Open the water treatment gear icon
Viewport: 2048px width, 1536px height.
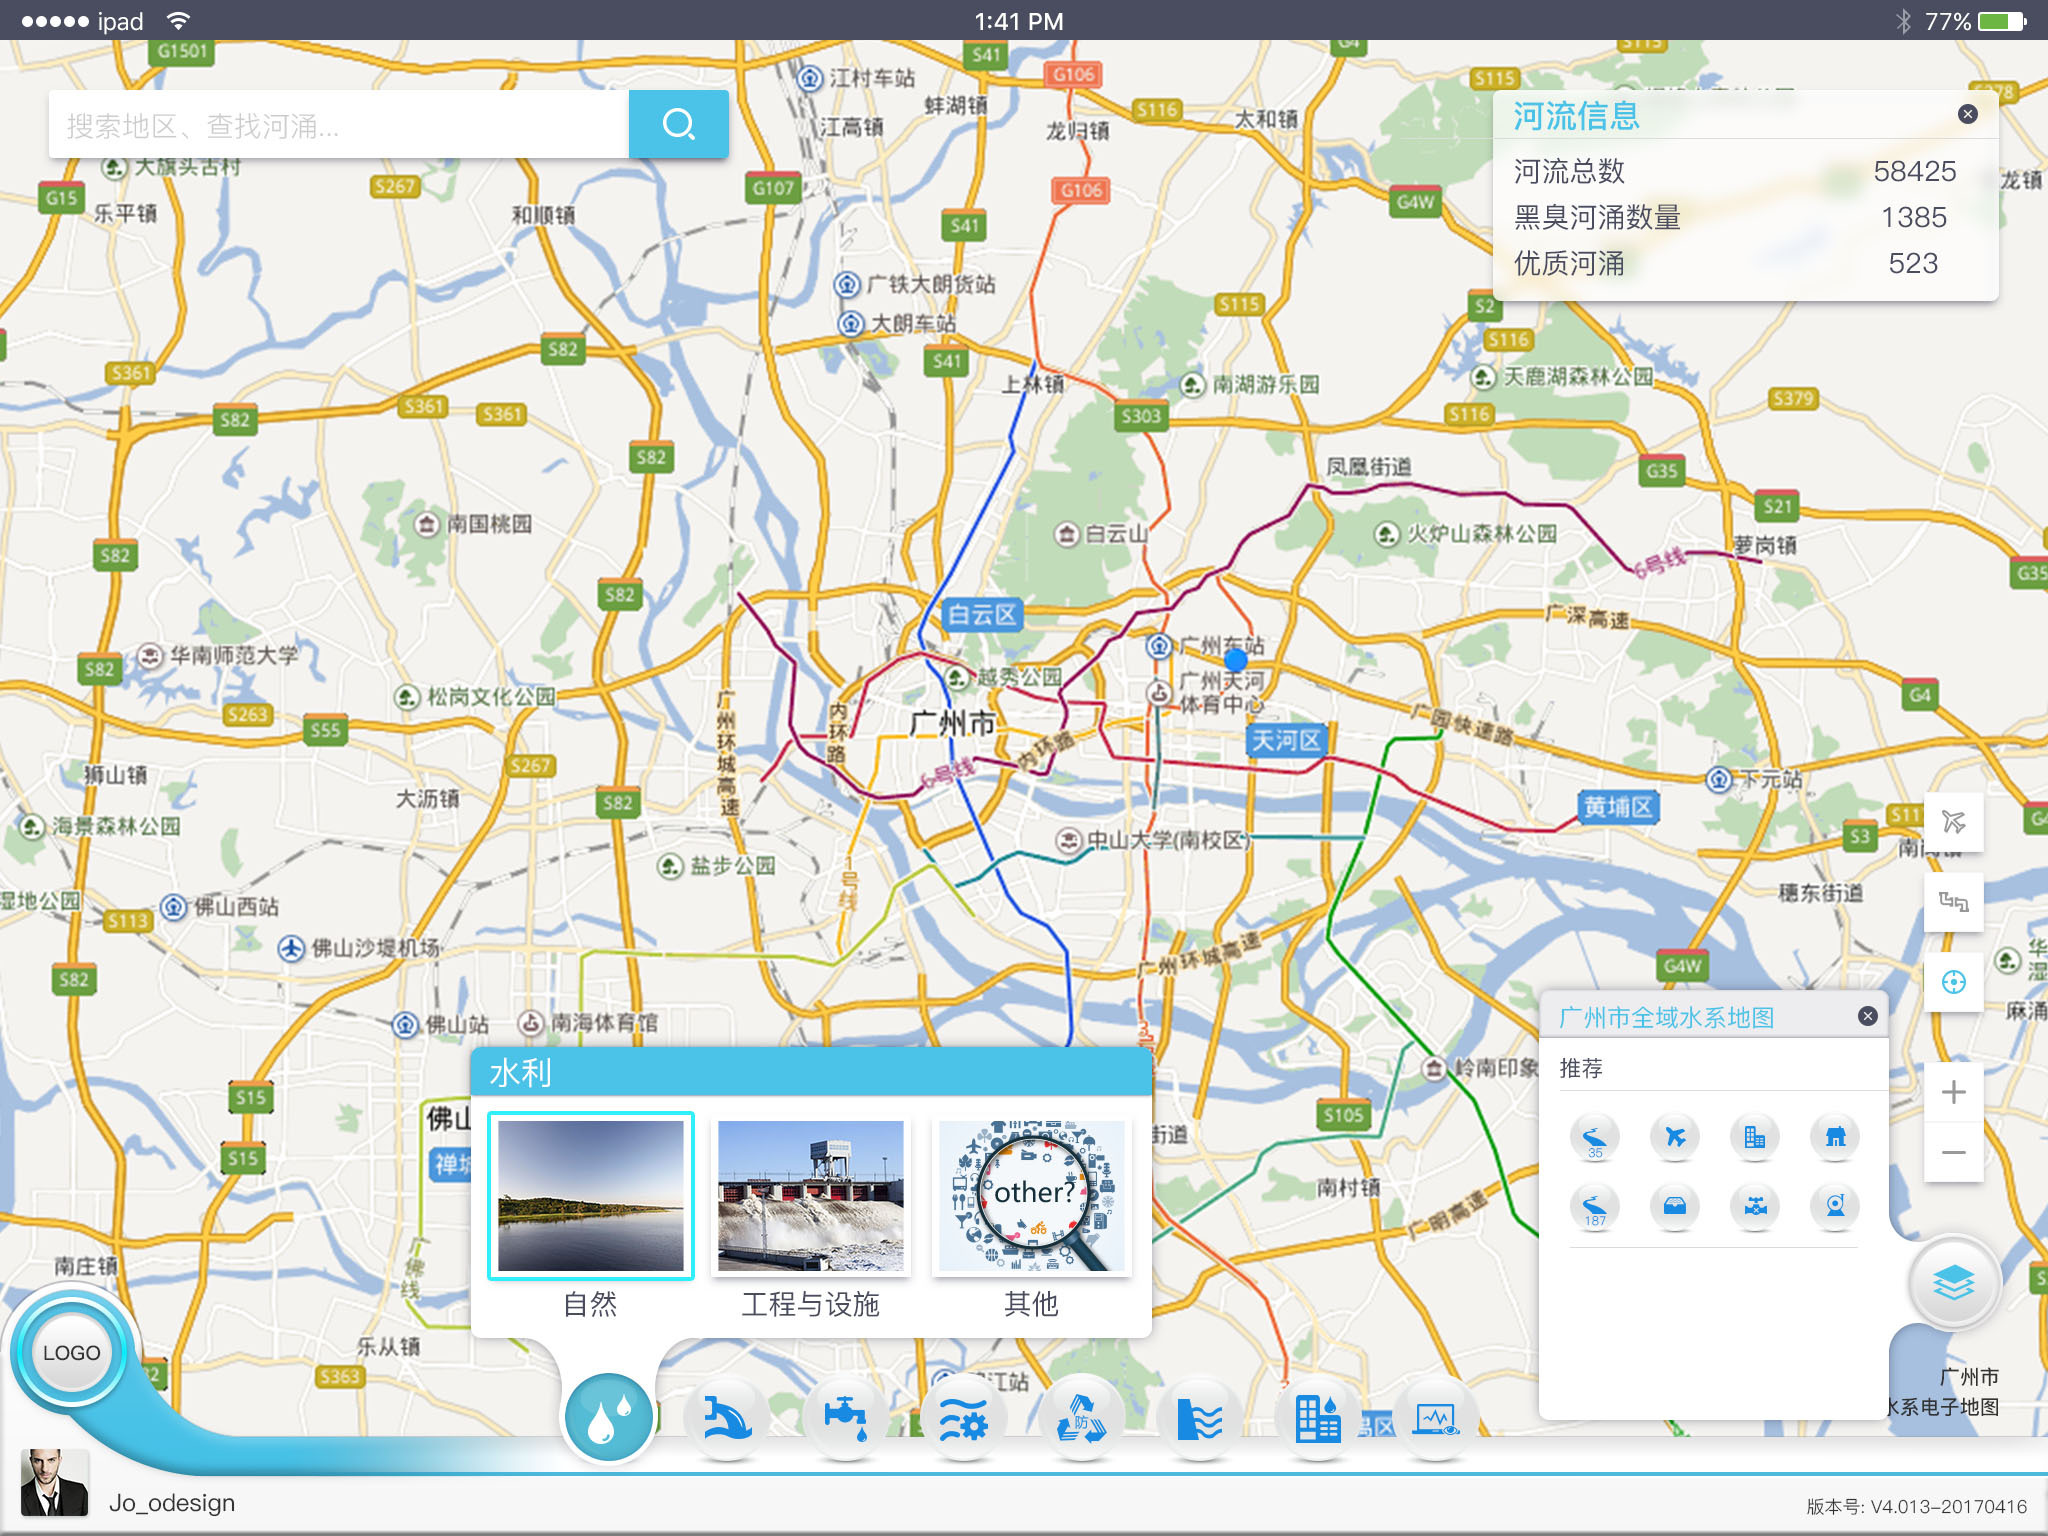coord(963,1418)
